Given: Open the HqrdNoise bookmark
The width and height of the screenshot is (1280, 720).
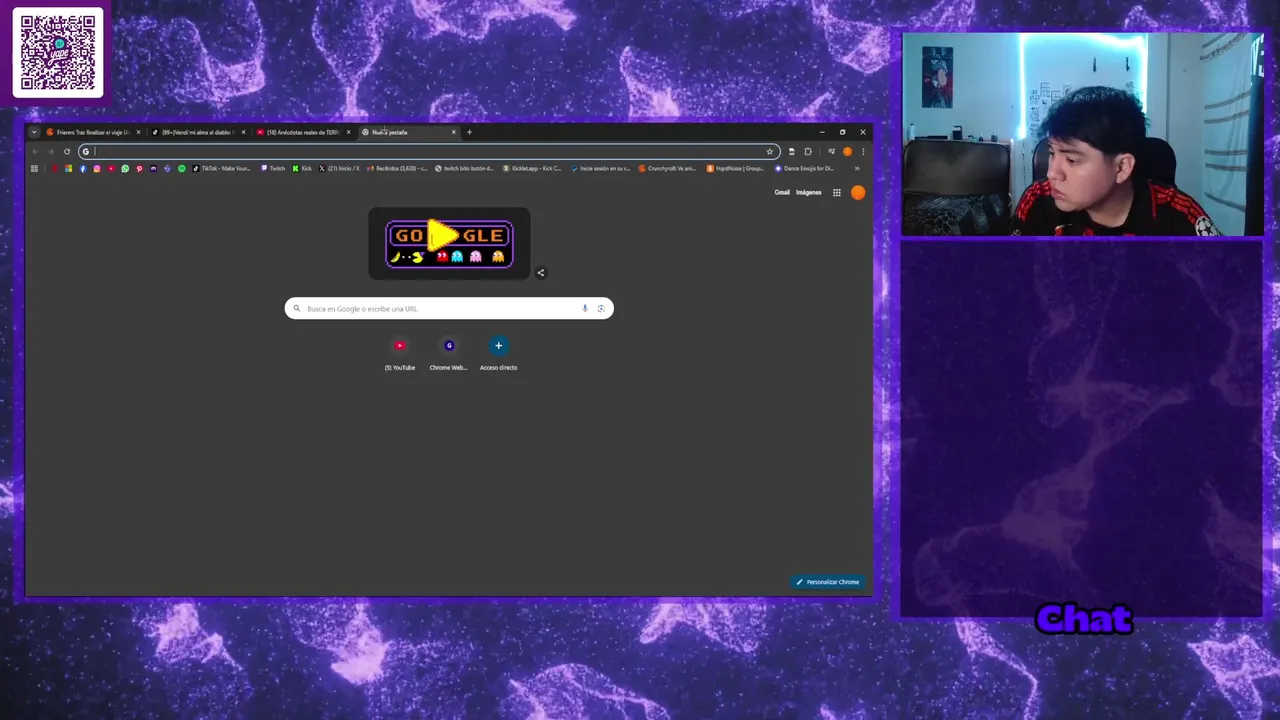Looking at the screenshot, I should [x=736, y=168].
